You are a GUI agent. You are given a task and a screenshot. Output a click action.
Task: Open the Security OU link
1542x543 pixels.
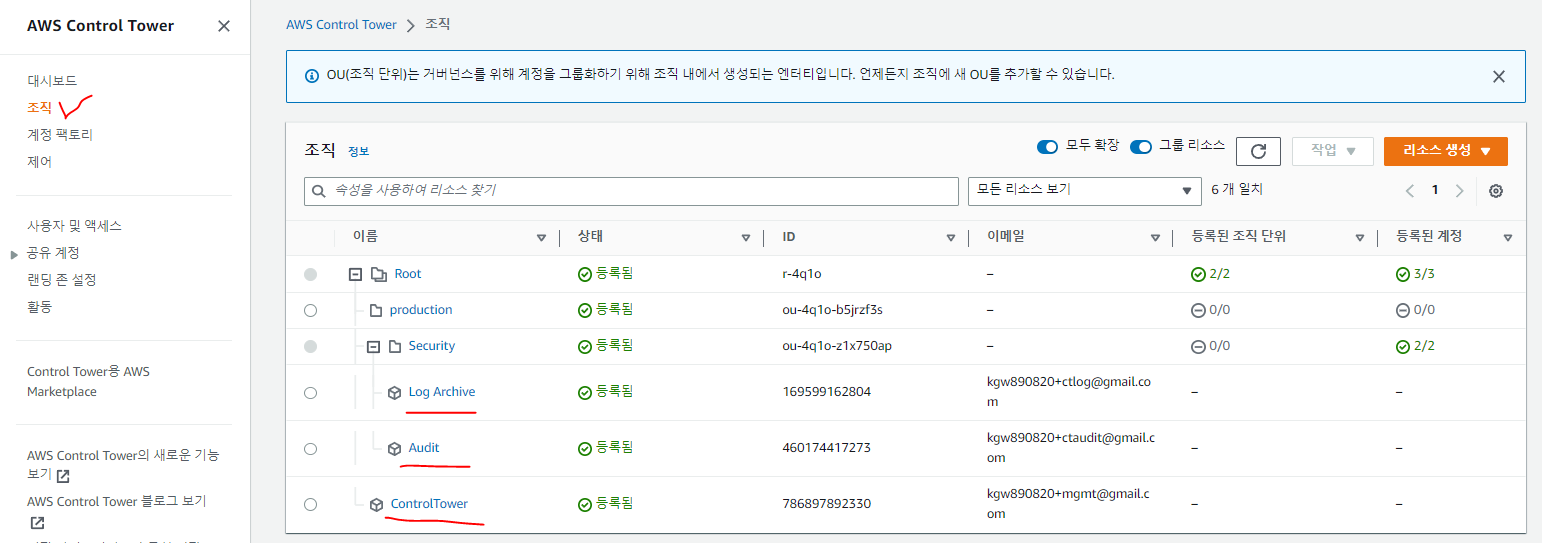pyautogui.click(x=432, y=346)
